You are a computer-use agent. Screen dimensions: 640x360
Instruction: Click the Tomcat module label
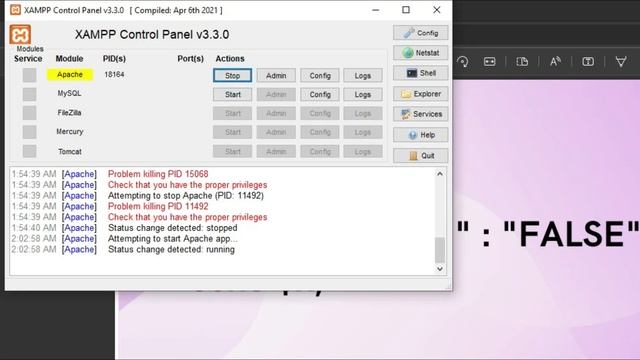[70, 151]
